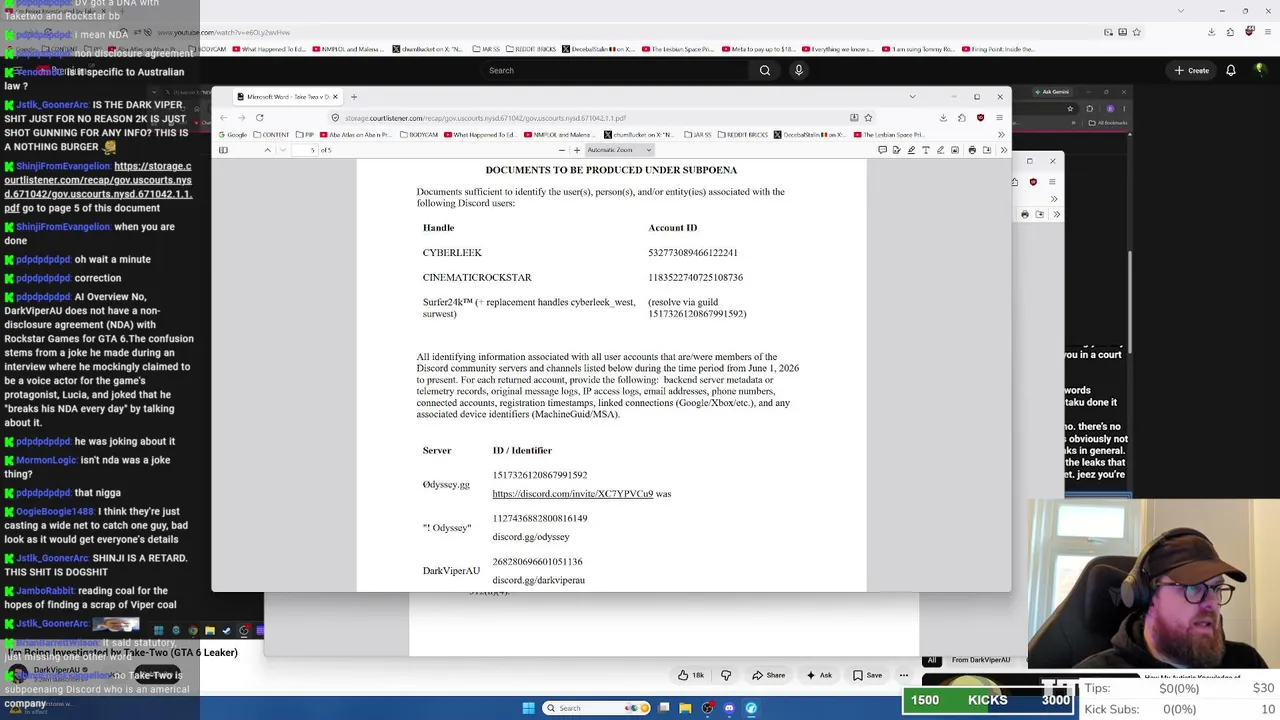Screen dimensions: 1280x720
Task: Click the PDF page number field
Action: coord(306,150)
